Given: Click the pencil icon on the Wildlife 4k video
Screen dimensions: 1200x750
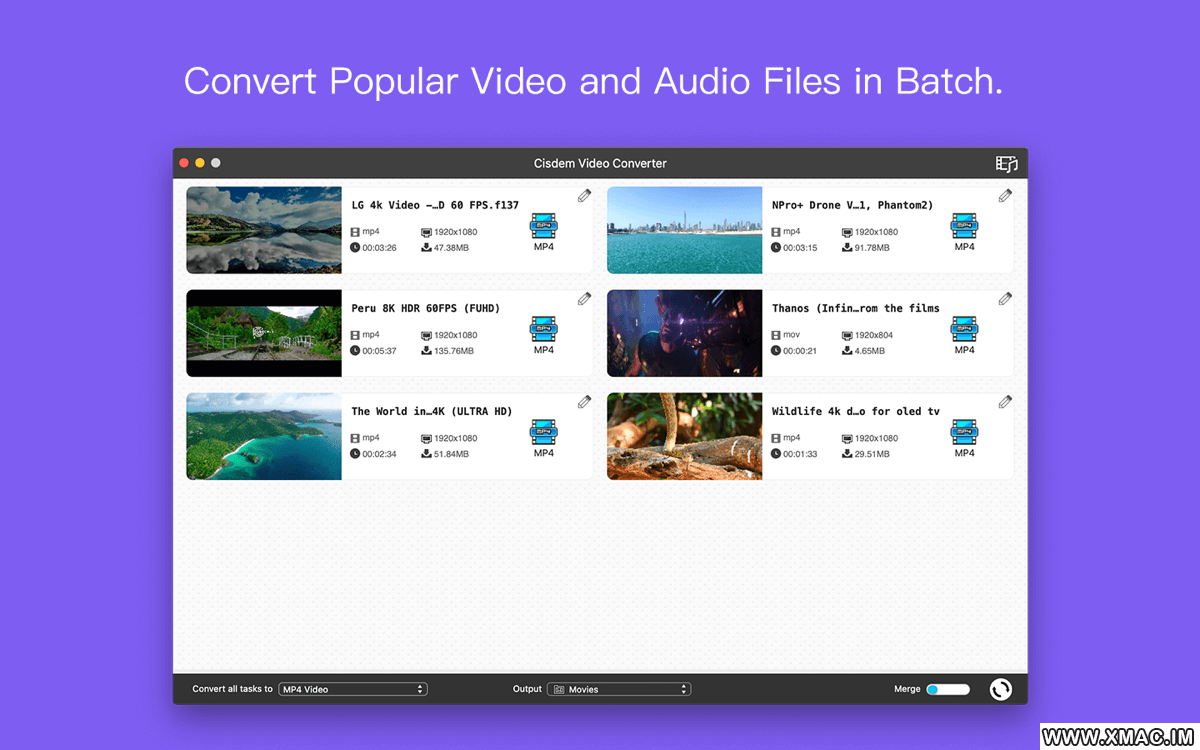Looking at the screenshot, I should pyautogui.click(x=1005, y=402).
